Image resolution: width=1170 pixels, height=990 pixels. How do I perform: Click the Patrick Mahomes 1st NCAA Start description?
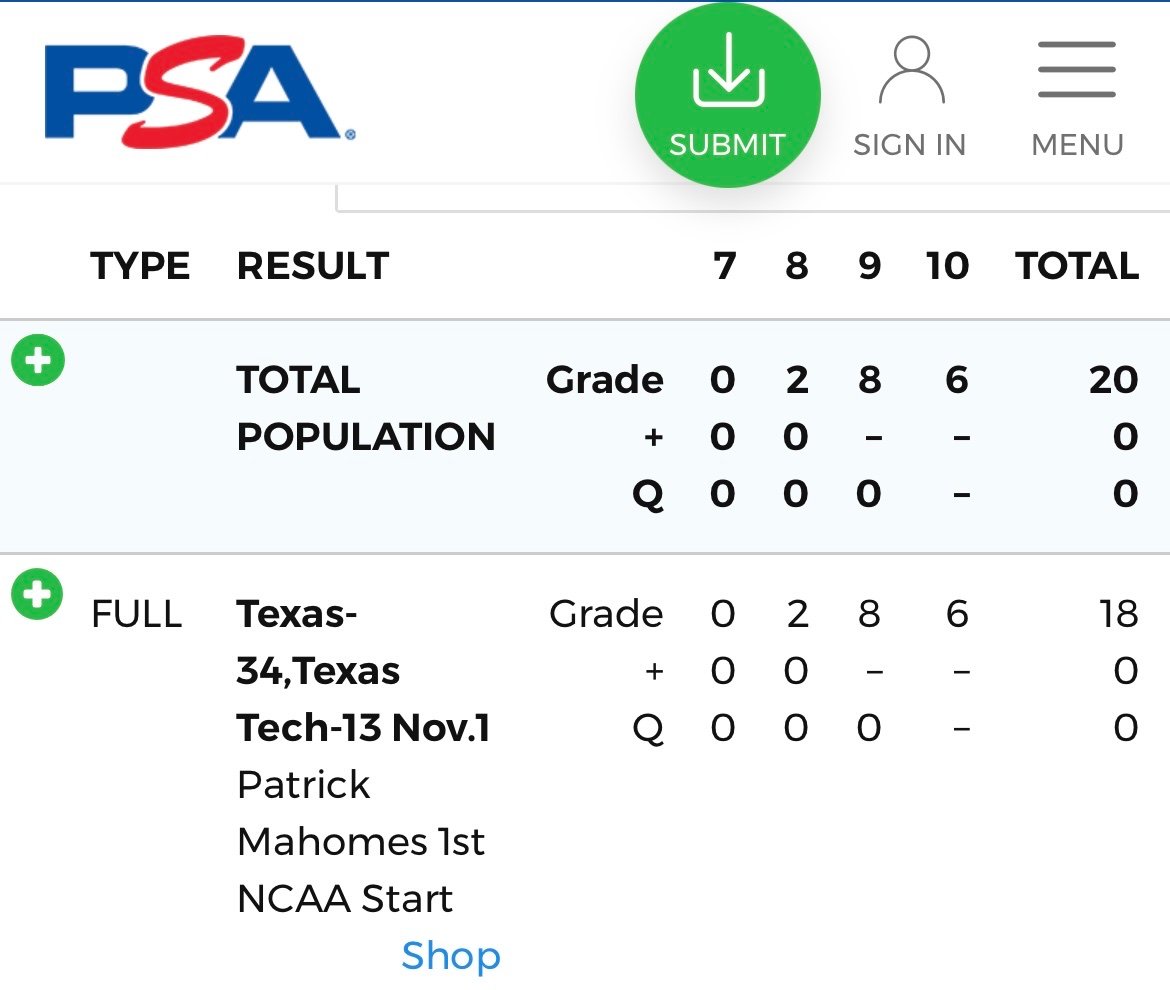click(361, 842)
